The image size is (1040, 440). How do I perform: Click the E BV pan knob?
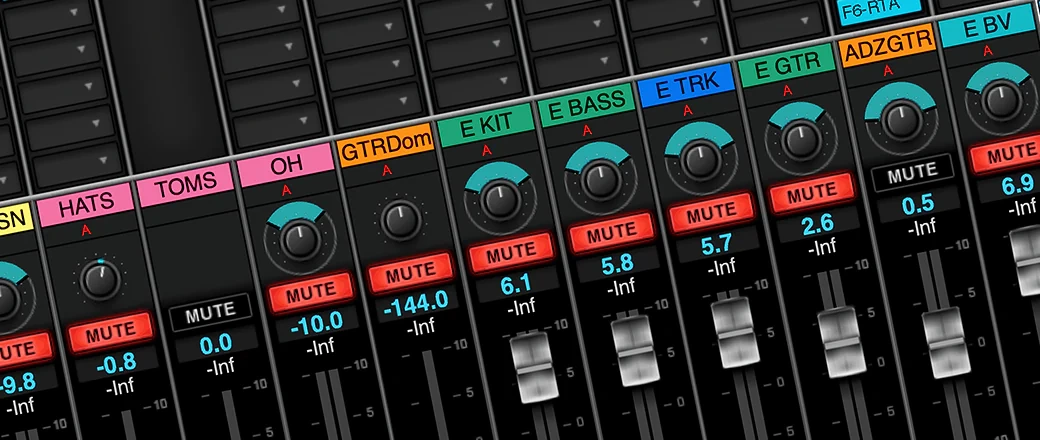click(1001, 100)
